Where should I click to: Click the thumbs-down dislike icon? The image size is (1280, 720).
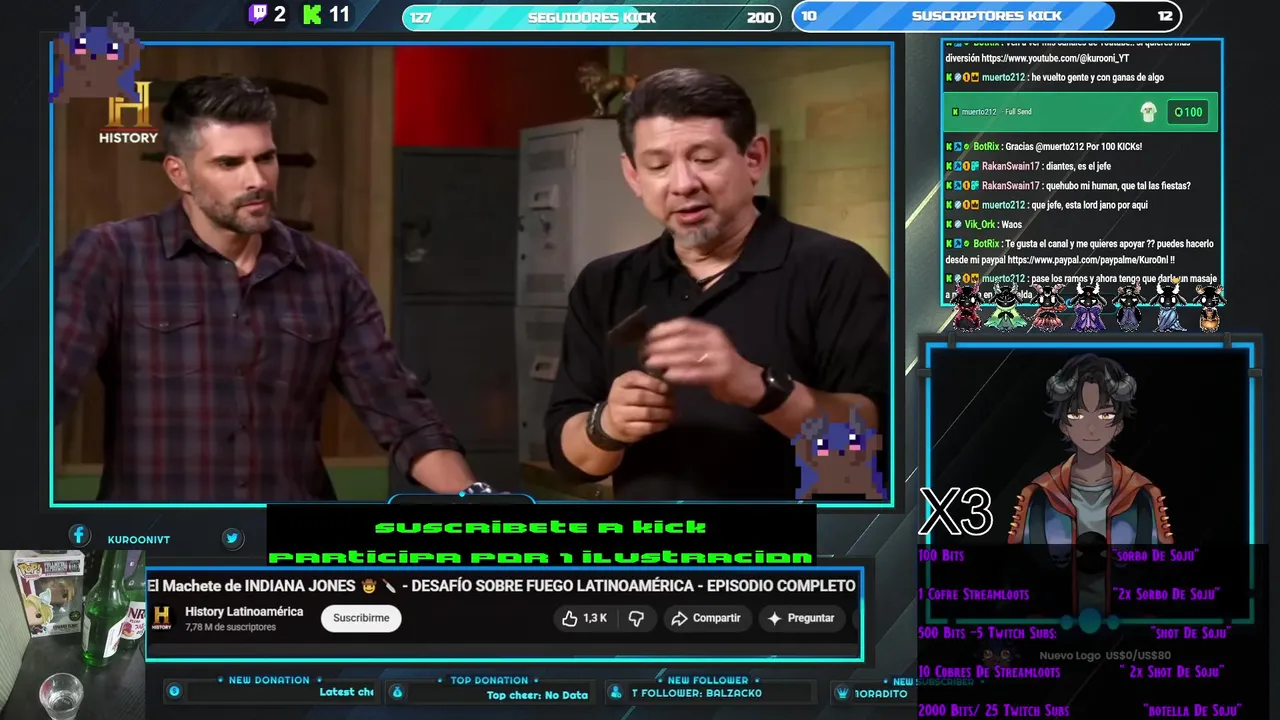tap(636, 618)
